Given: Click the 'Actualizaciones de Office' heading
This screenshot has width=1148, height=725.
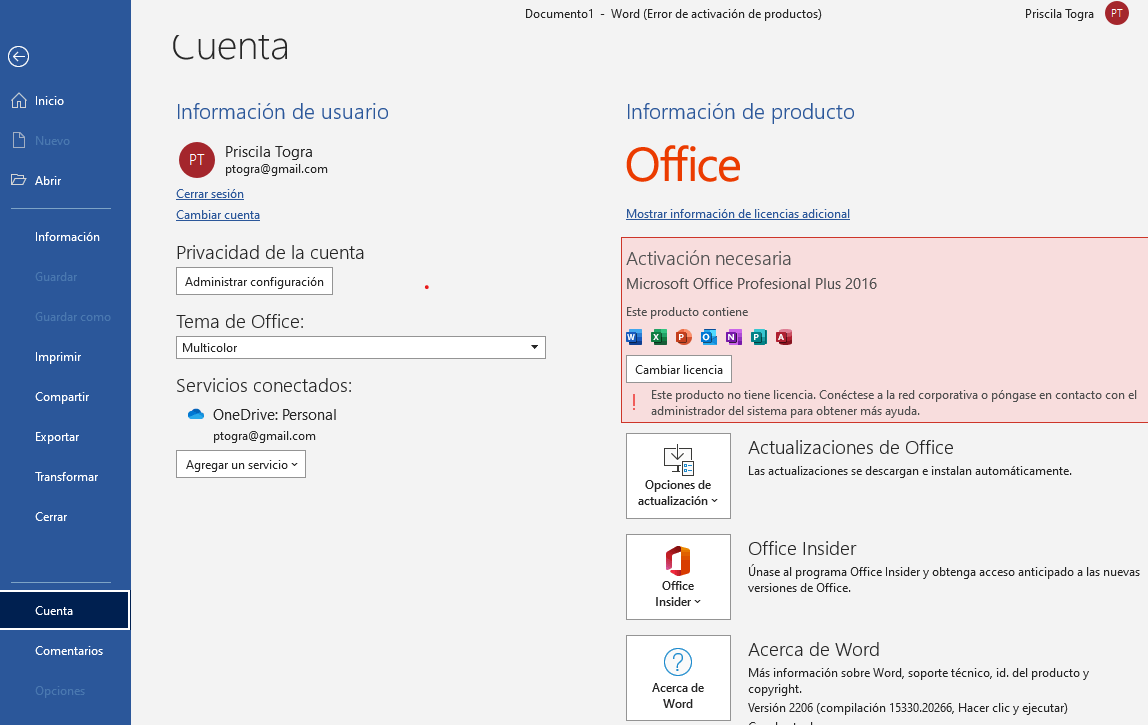Looking at the screenshot, I should [x=851, y=447].
